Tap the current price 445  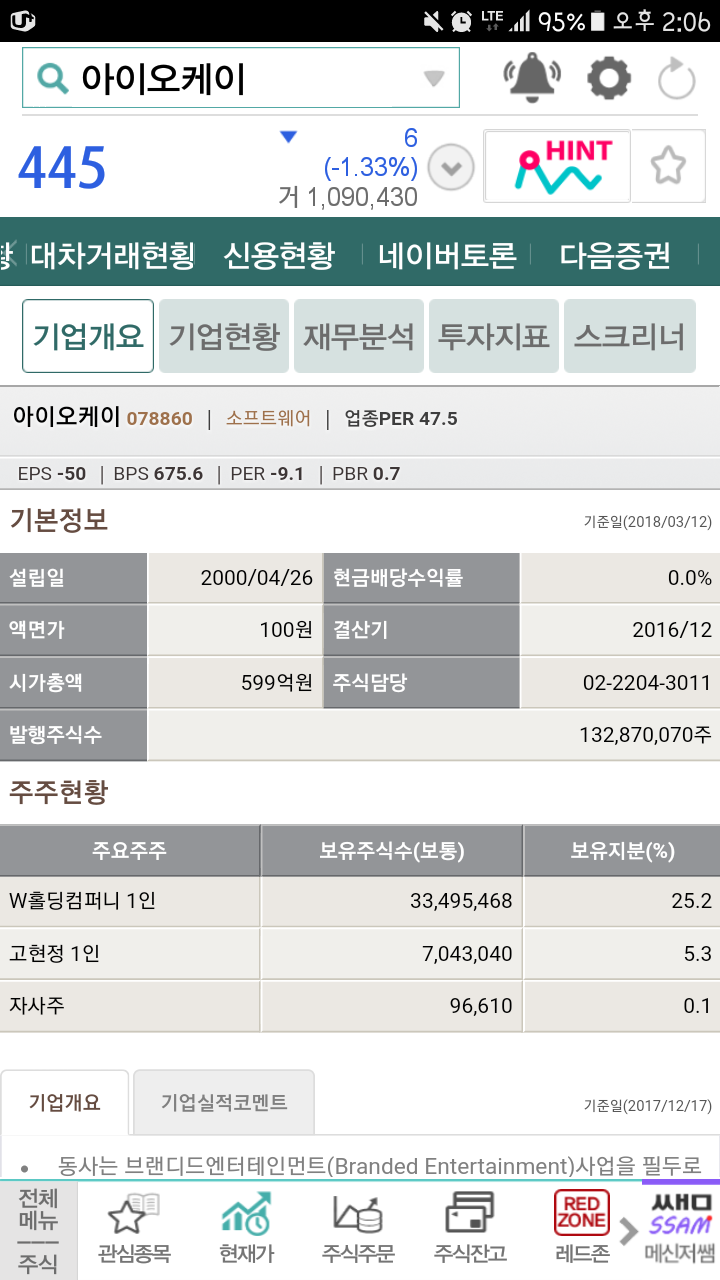click(x=62, y=167)
